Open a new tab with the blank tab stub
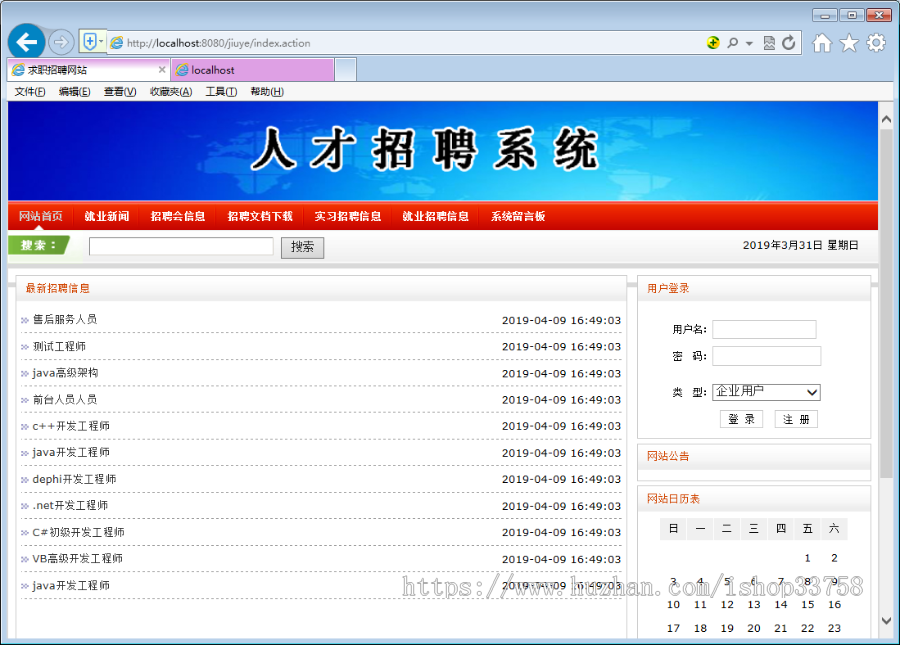900x645 pixels. pyautogui.click(x=345, y=70)
